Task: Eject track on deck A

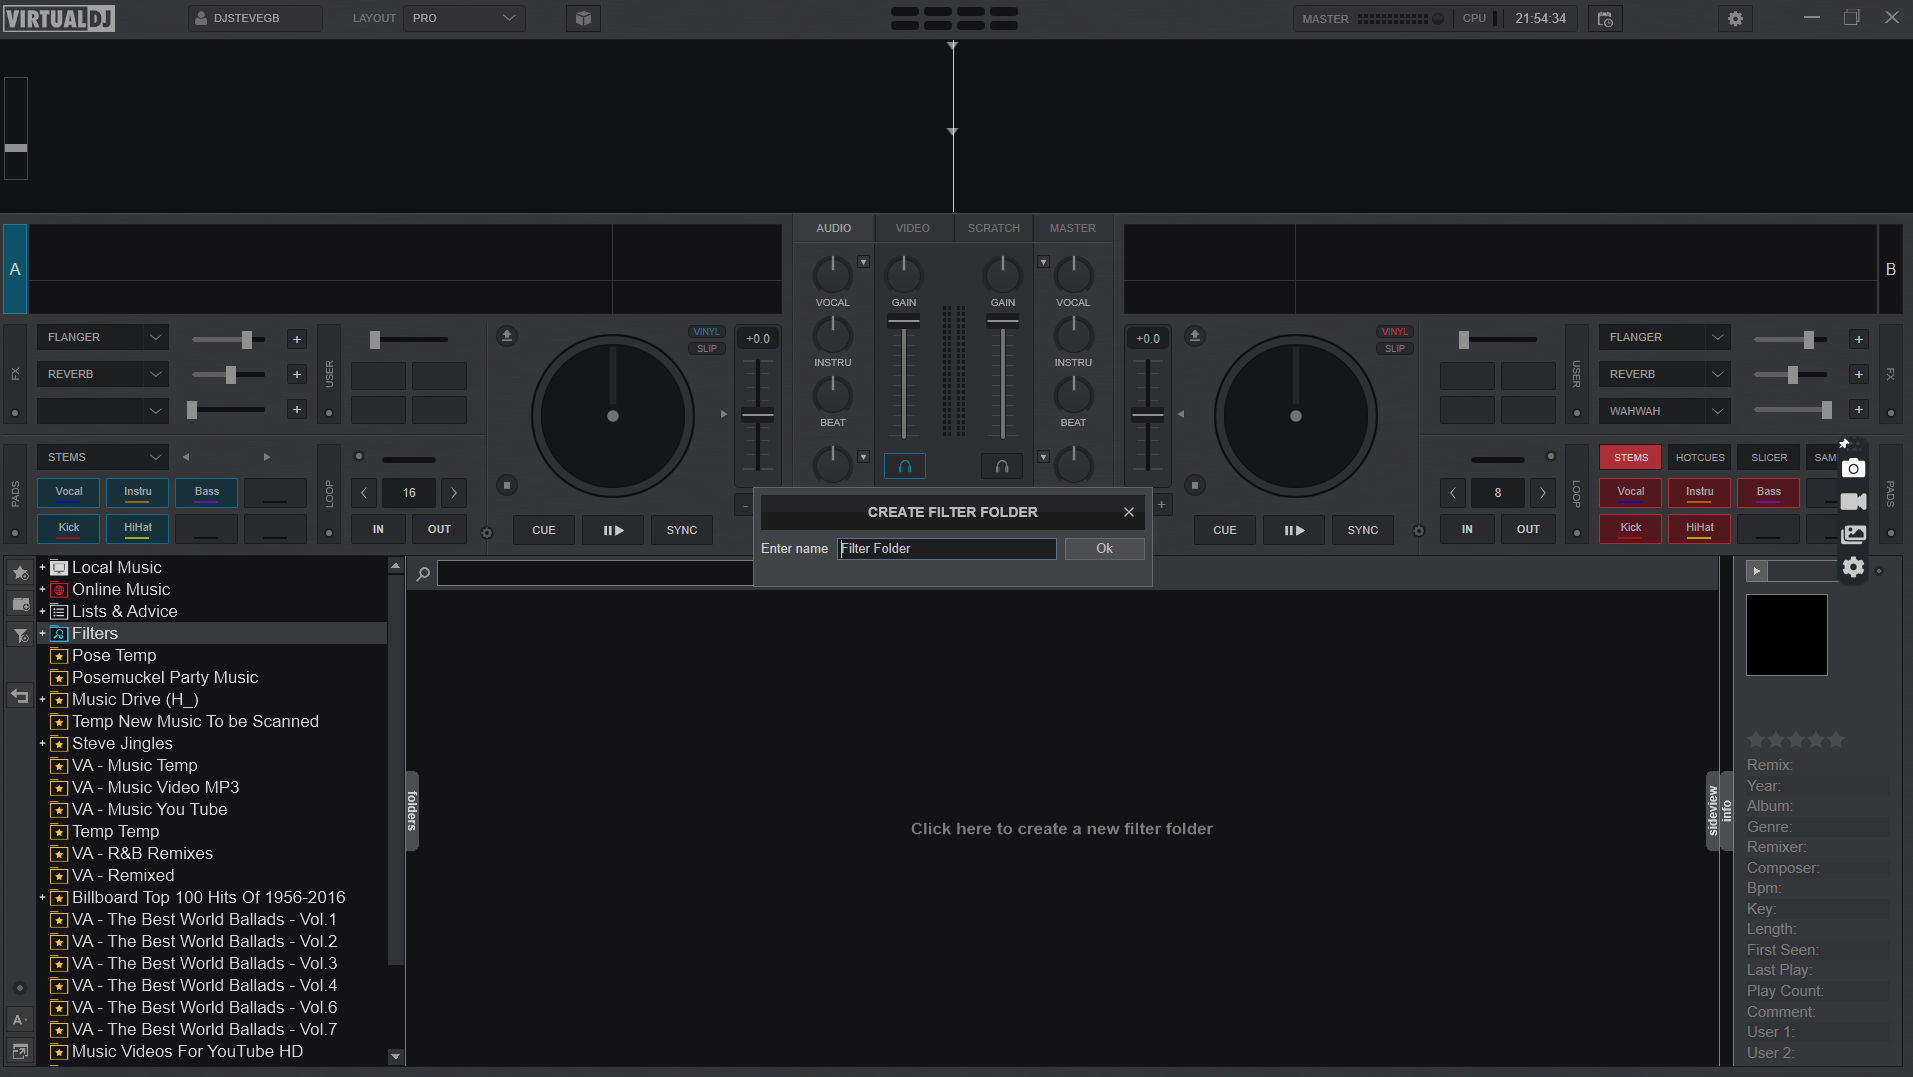Action: (507, 336)
